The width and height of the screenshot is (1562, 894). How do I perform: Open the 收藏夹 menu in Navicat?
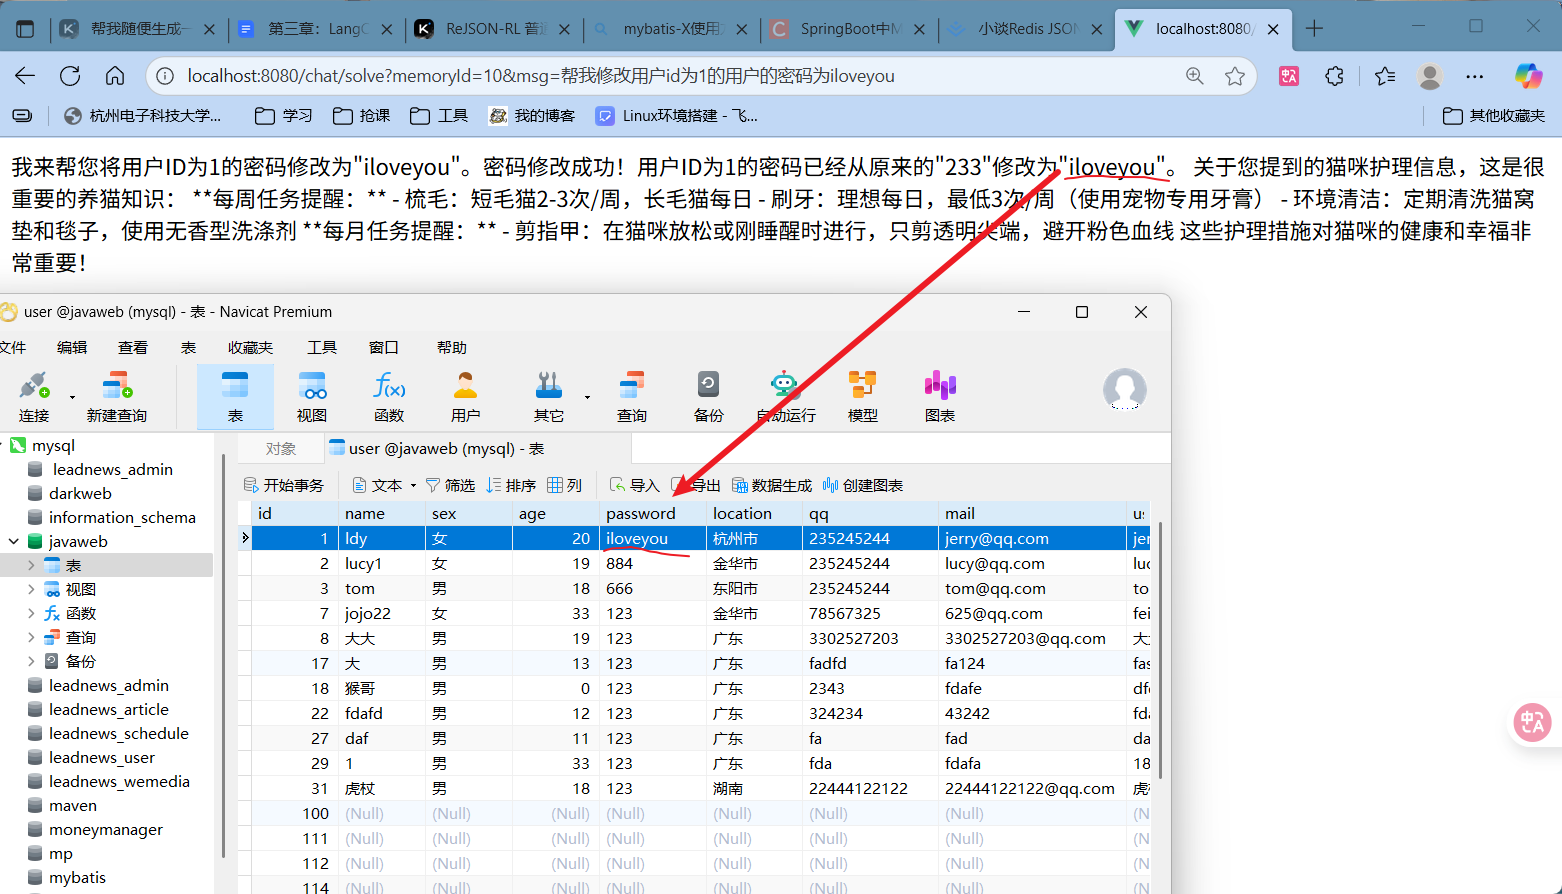250,347
